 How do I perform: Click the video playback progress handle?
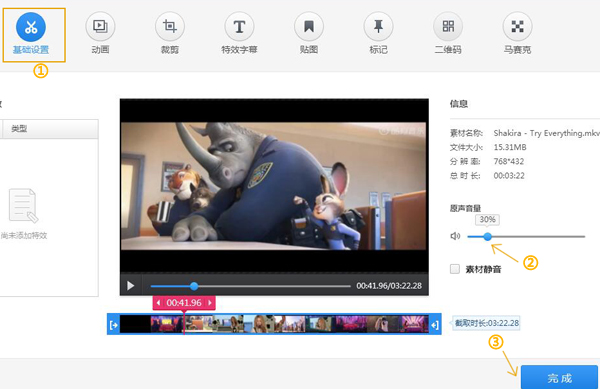tap(194, 286)
